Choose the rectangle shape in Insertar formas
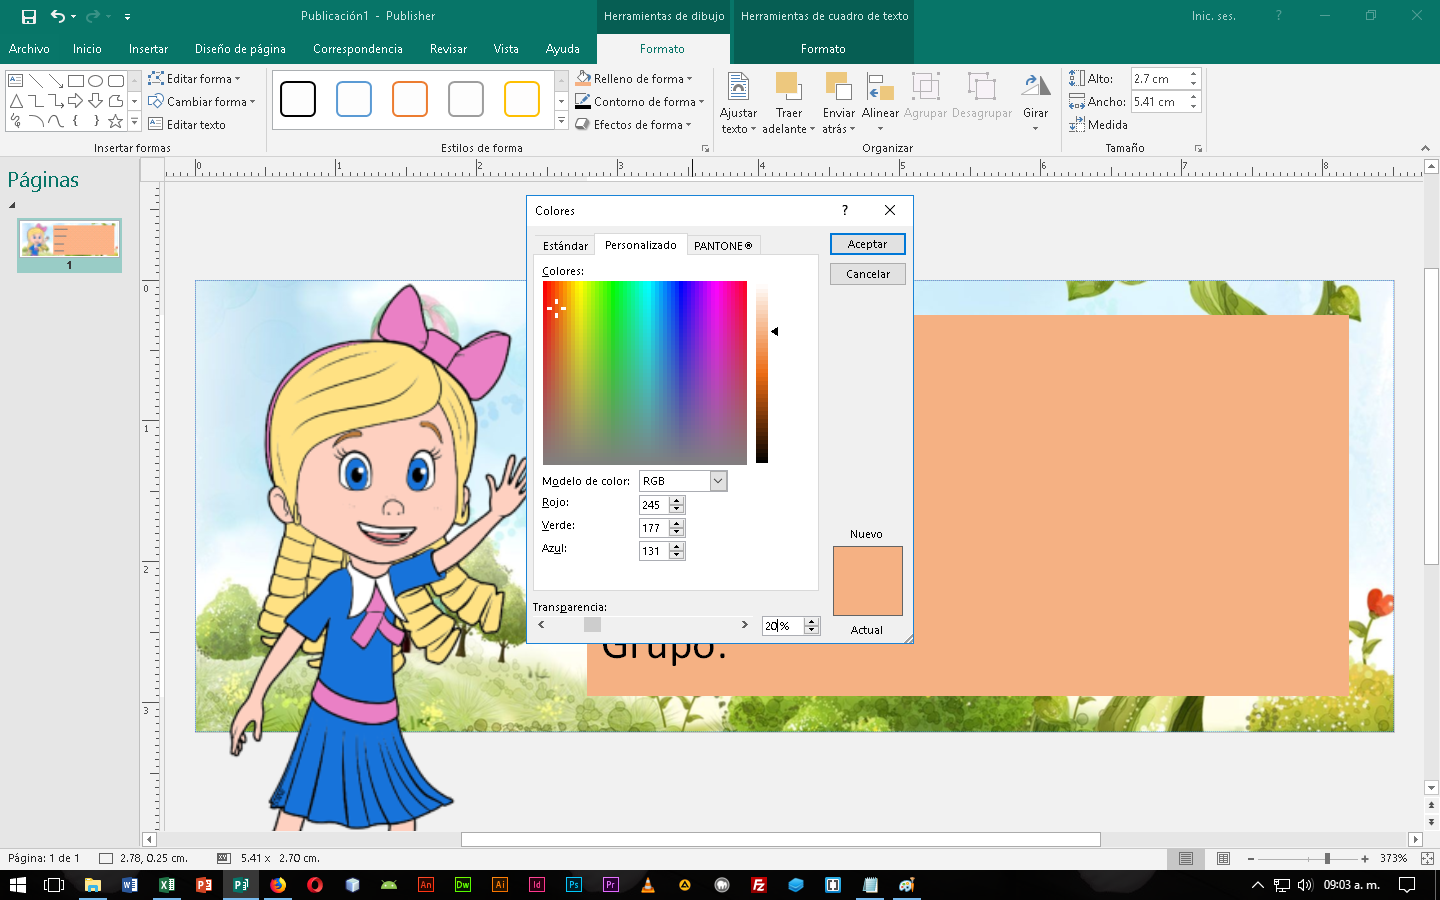This screenshot has height=900, width=1440. (x=76, y=80)
